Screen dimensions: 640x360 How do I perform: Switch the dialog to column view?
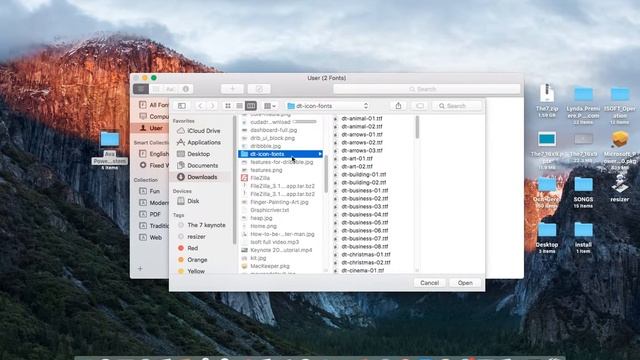pos(251,106)
